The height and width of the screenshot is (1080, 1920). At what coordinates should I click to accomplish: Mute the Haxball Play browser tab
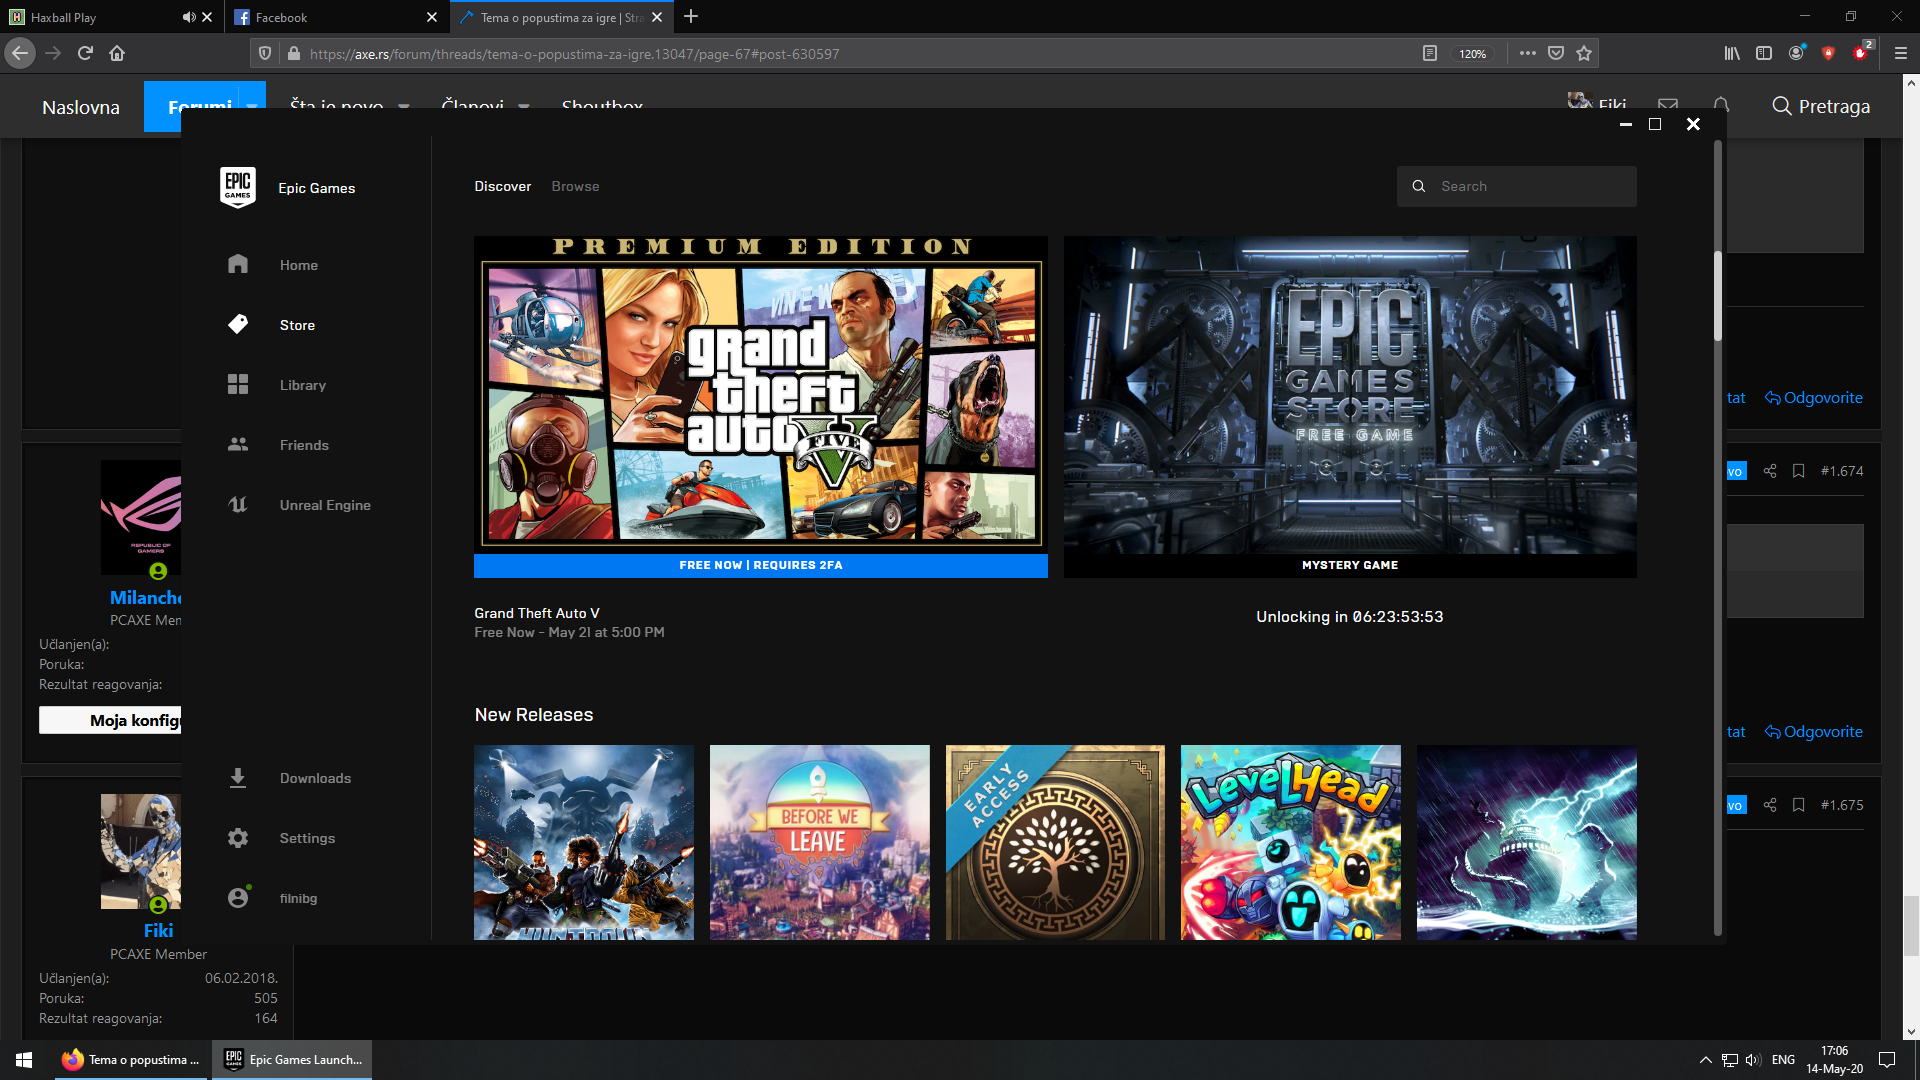click(x=189, y=17)
